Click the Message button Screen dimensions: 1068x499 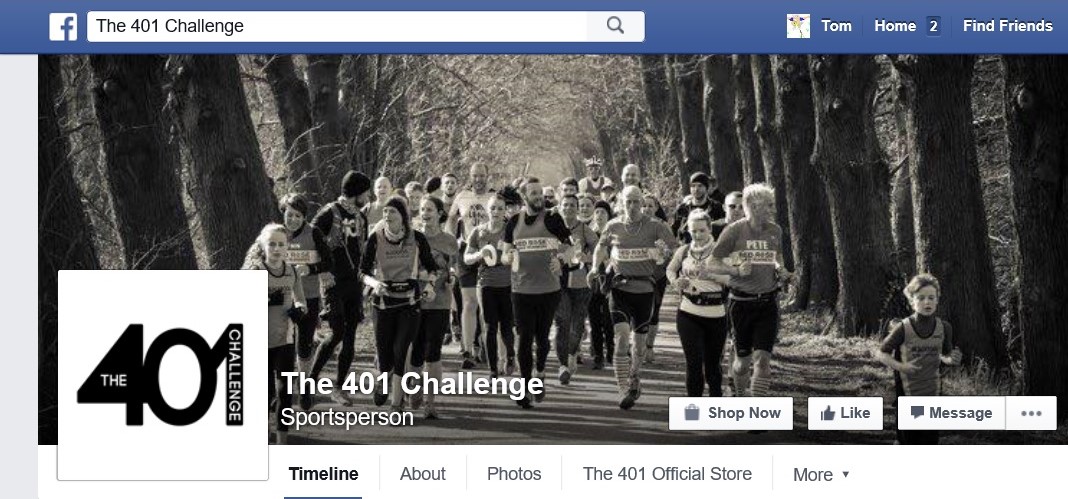(x=952, y=413)
